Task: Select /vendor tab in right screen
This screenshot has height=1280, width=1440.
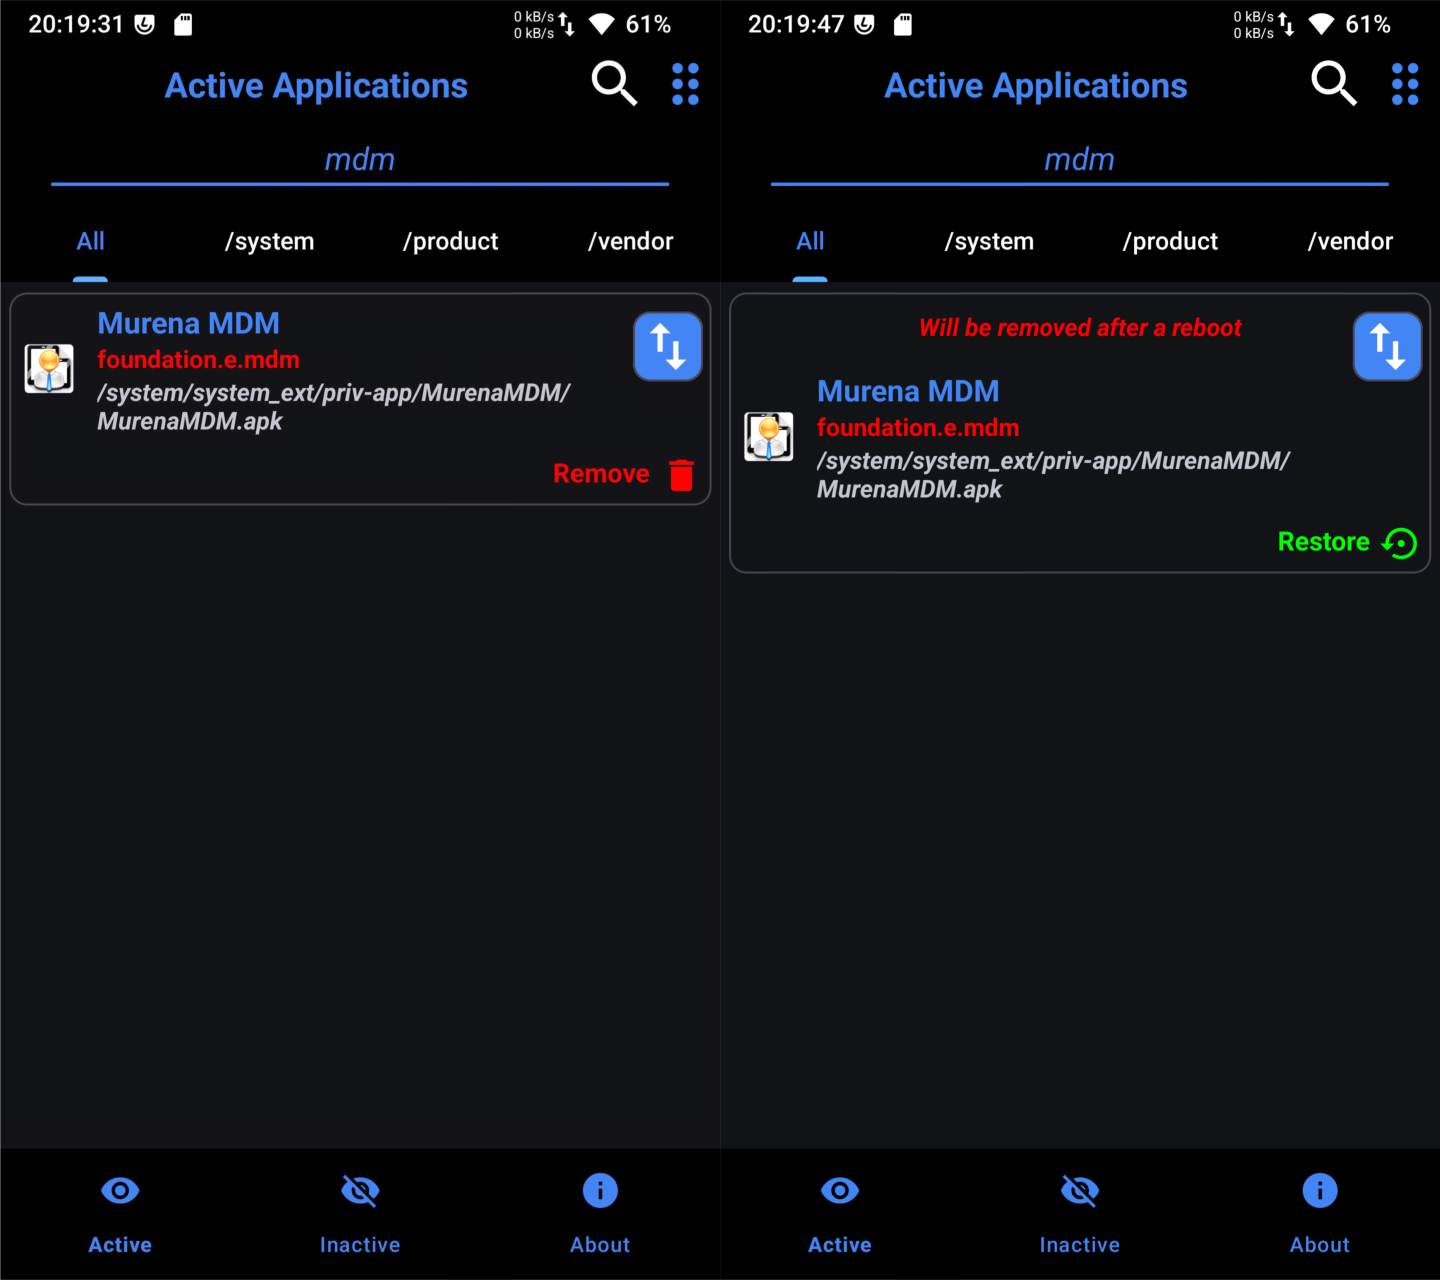Action: coord(1350,242)
